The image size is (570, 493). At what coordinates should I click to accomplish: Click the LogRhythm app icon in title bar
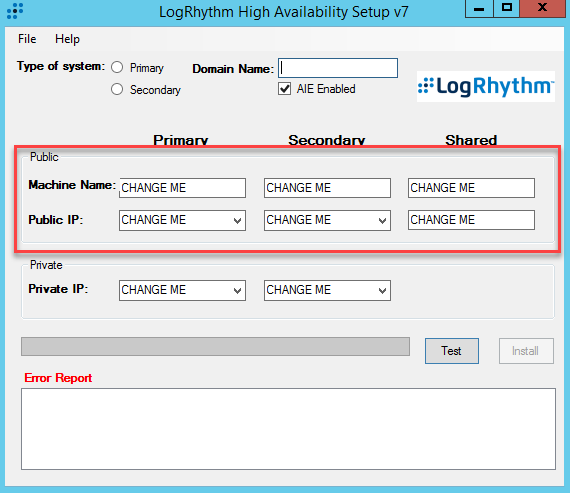click(15, 11)
